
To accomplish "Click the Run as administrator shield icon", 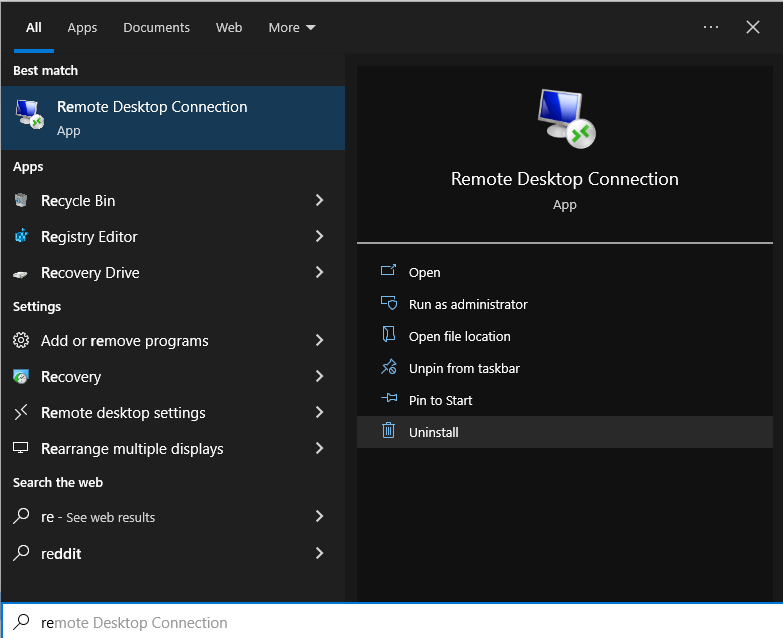I will pyautogui.click(x=389, y=303).
